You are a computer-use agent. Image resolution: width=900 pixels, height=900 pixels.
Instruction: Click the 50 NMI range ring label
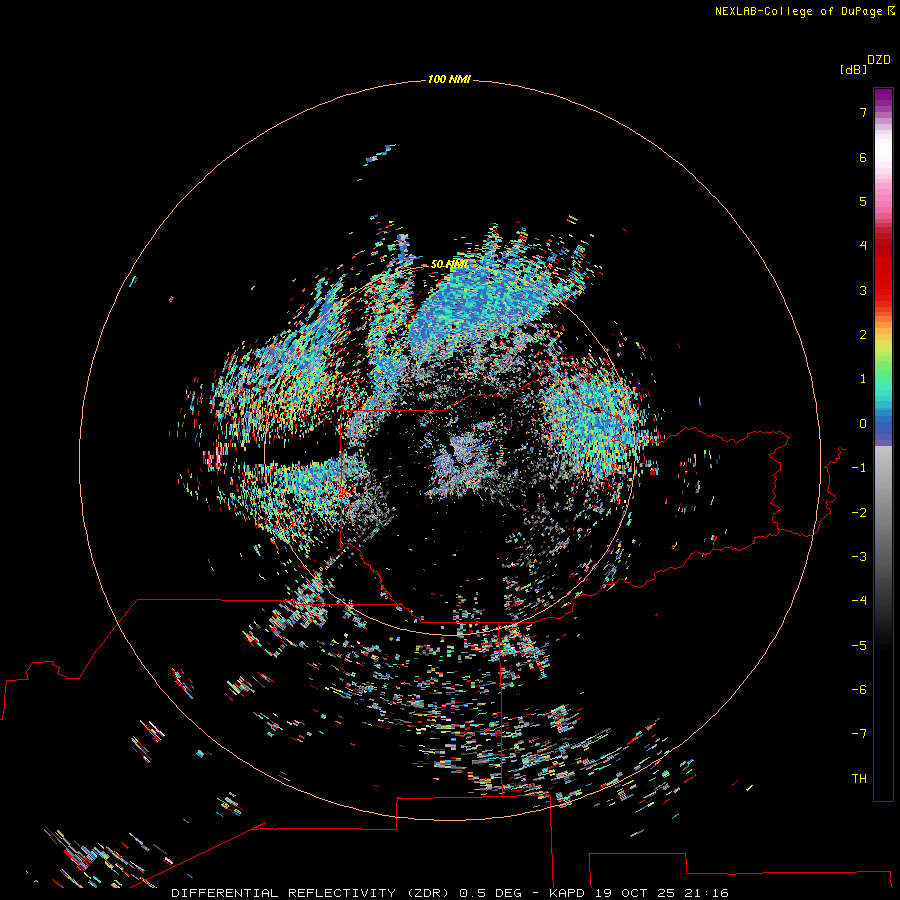449,264
